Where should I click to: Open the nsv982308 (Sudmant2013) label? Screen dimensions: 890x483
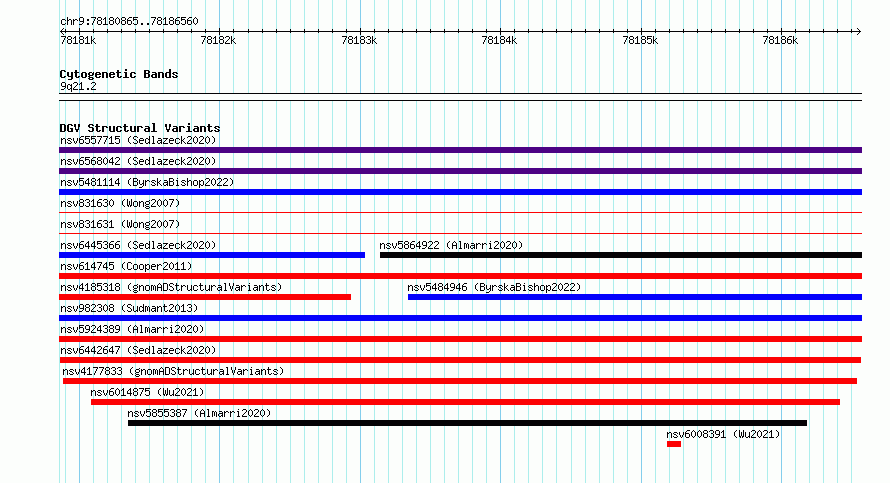pyautogui.click(x=129, y=308)
